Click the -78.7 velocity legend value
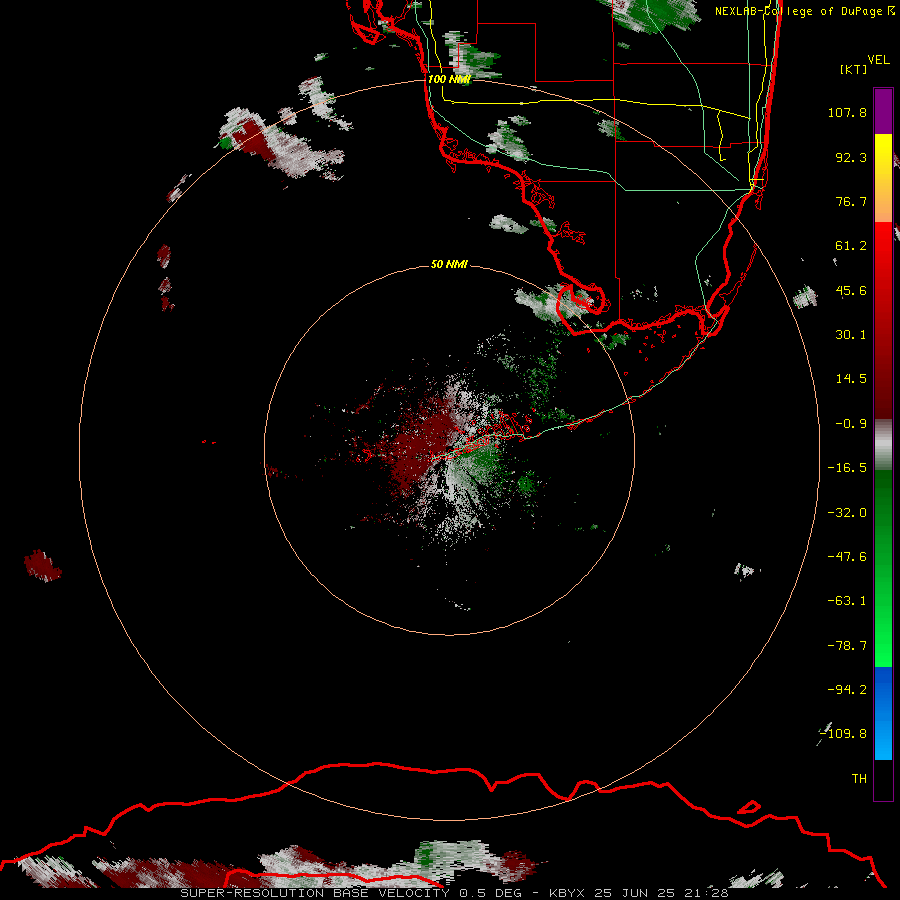This screenshot has height=900, width=900. (847, 645)
